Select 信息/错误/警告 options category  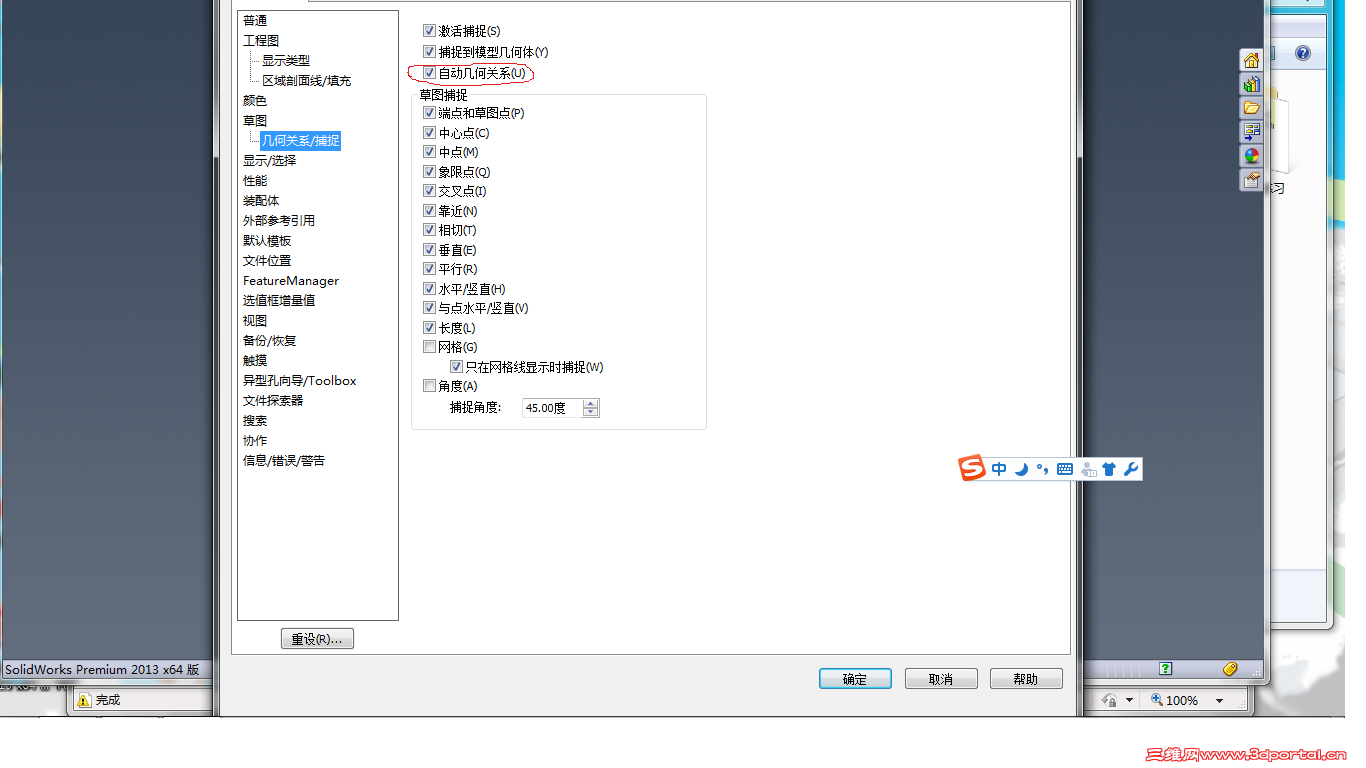coord(284,460)
